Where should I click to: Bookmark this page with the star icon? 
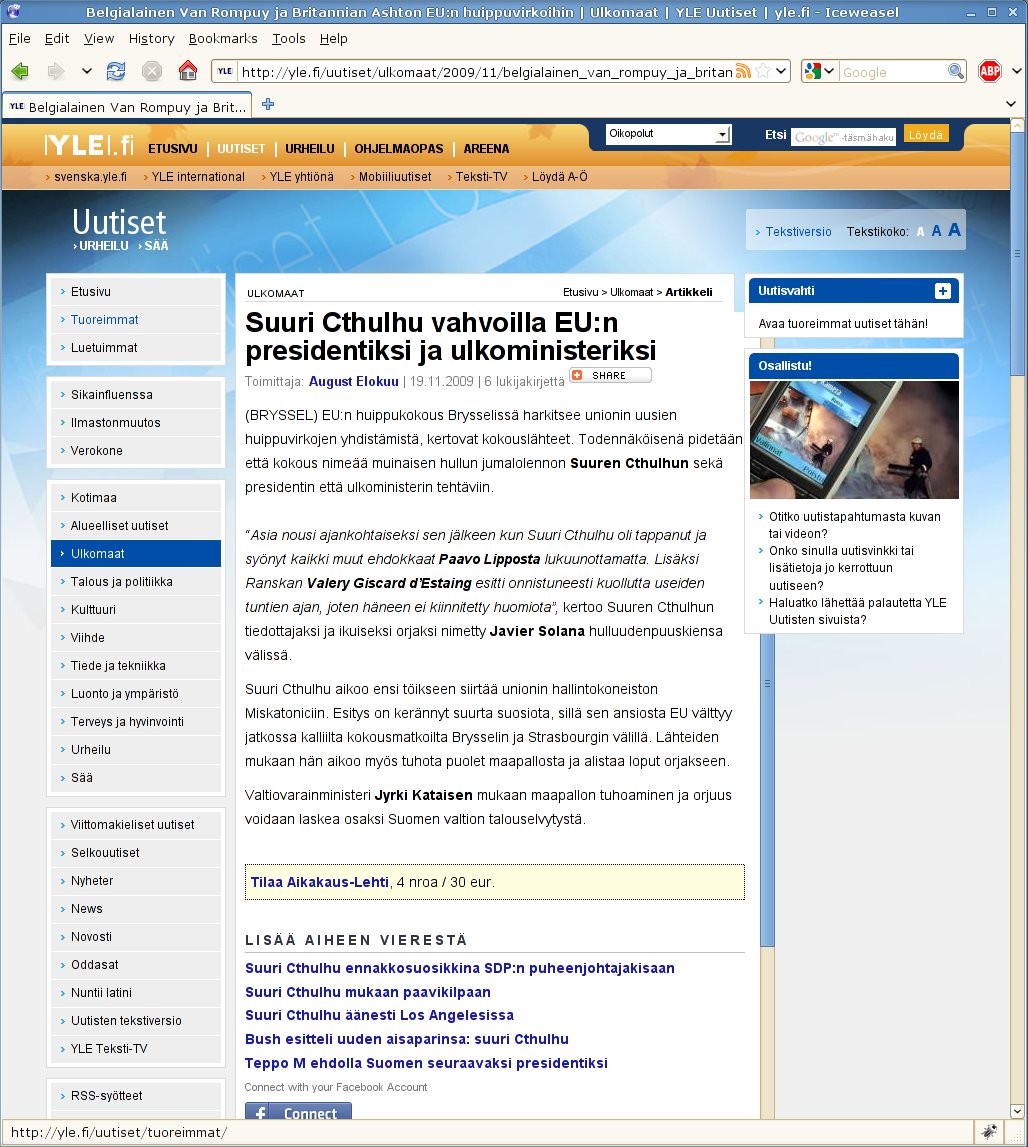point(763,71)
